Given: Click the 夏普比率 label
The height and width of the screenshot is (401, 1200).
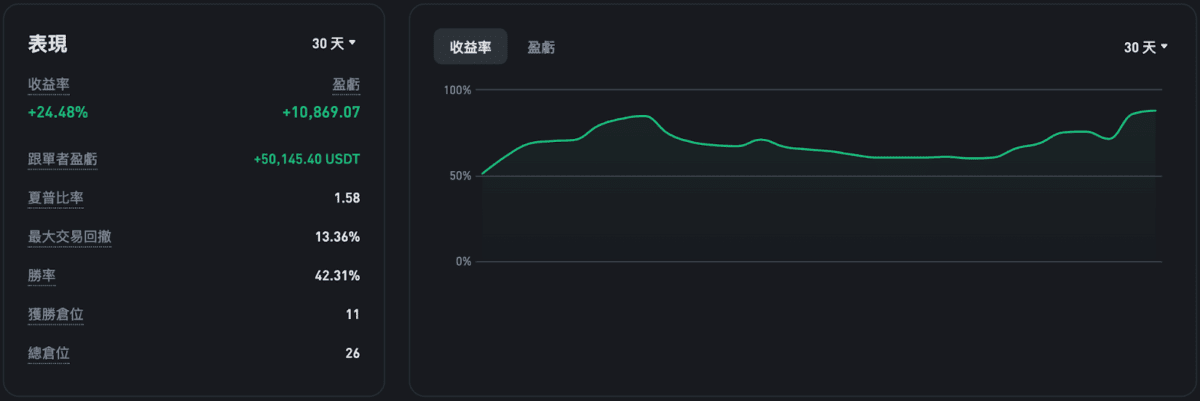Looking at the screenshot, I should click(x=56, y=198).
